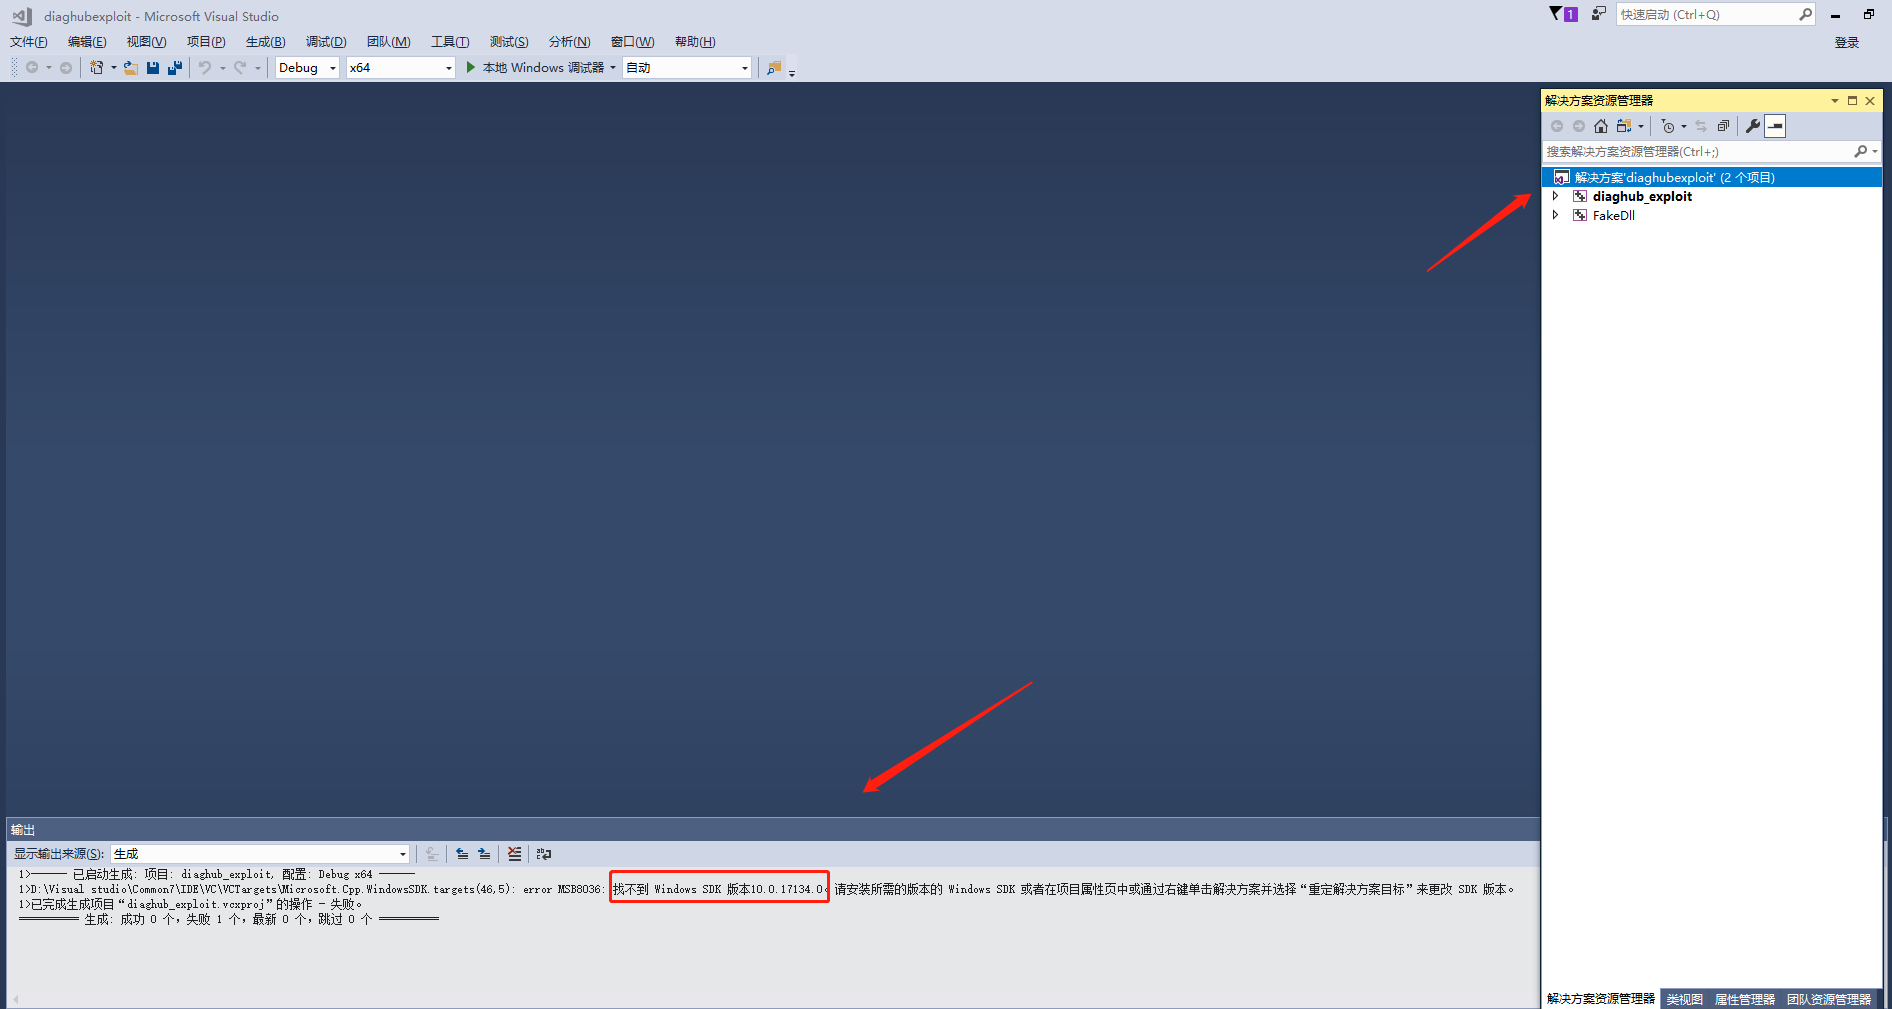Clear All output with the red-X icon
This screenshot has height=1009, width=1892.
(514, 854)
